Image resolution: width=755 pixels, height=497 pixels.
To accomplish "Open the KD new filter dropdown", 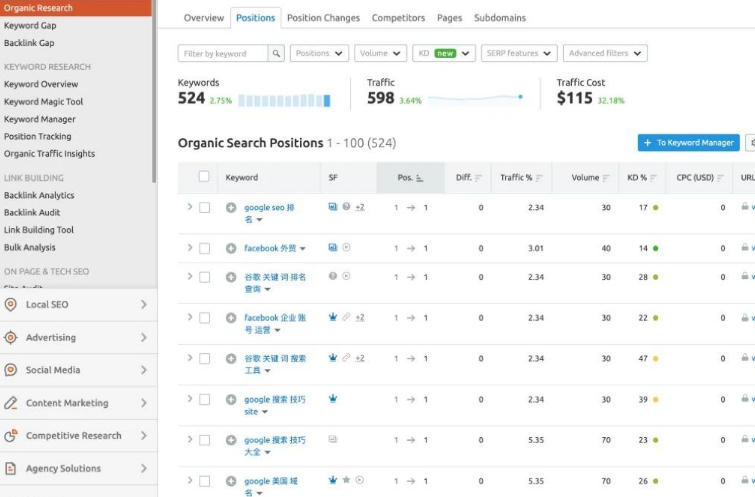I will click(444, 53).
